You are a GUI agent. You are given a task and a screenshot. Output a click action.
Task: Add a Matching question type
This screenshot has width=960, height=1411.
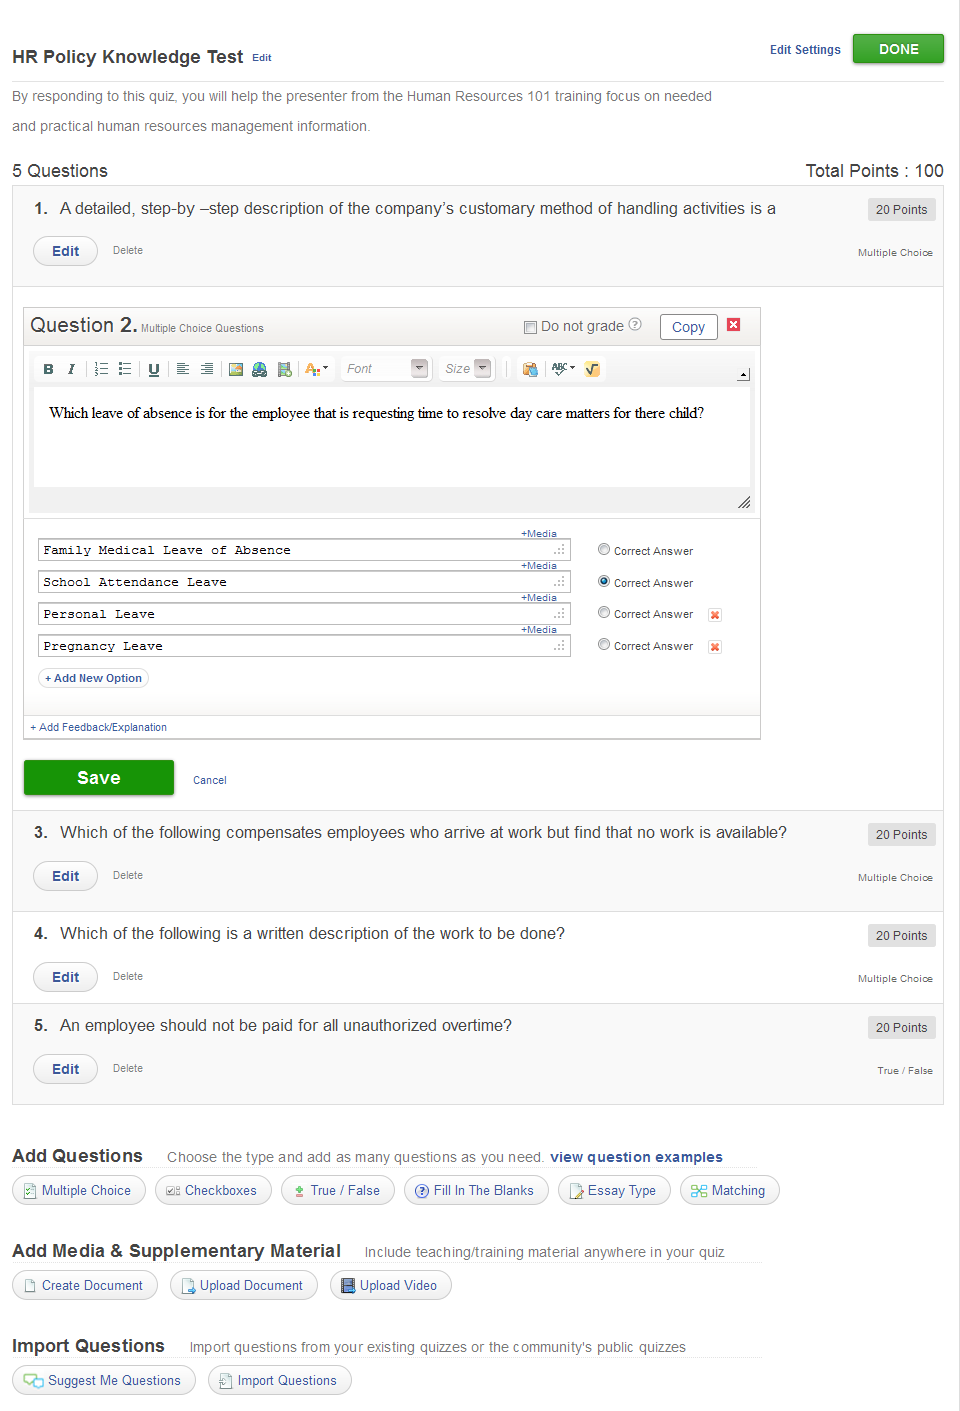[x=729, y=1190]
